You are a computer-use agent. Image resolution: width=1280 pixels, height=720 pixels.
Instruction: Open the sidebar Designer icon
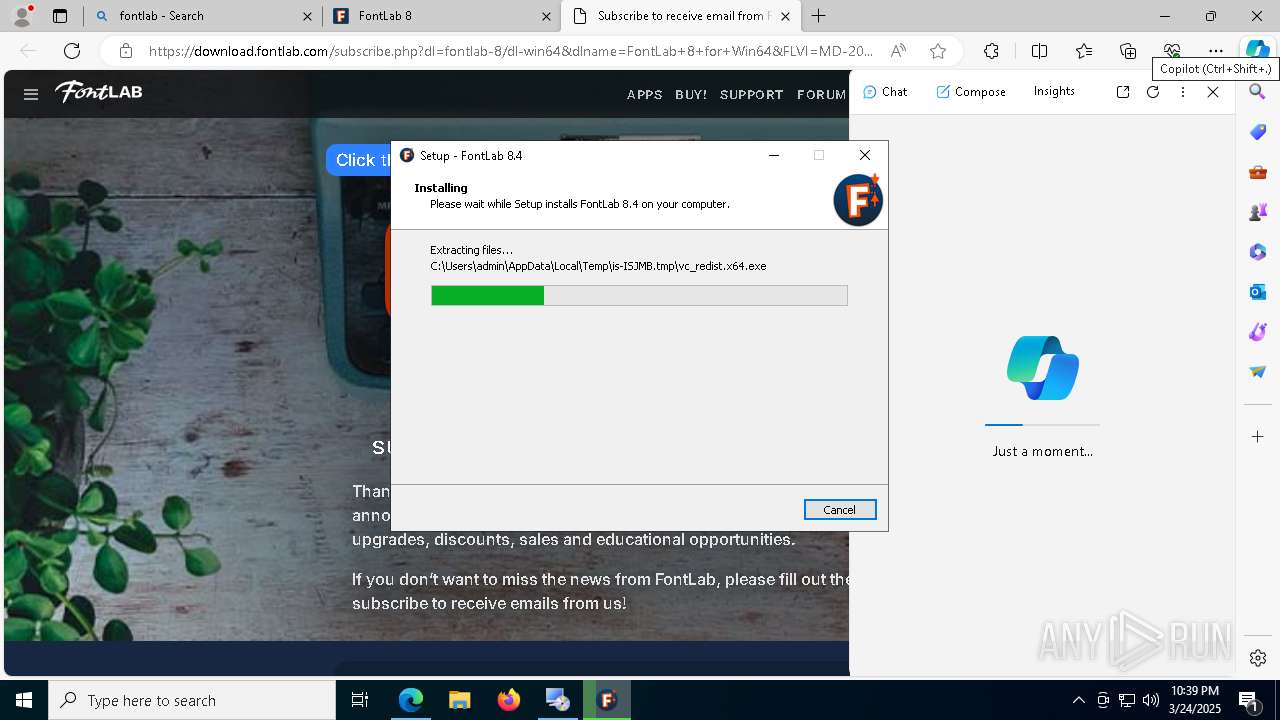[x=1258, y=332]
